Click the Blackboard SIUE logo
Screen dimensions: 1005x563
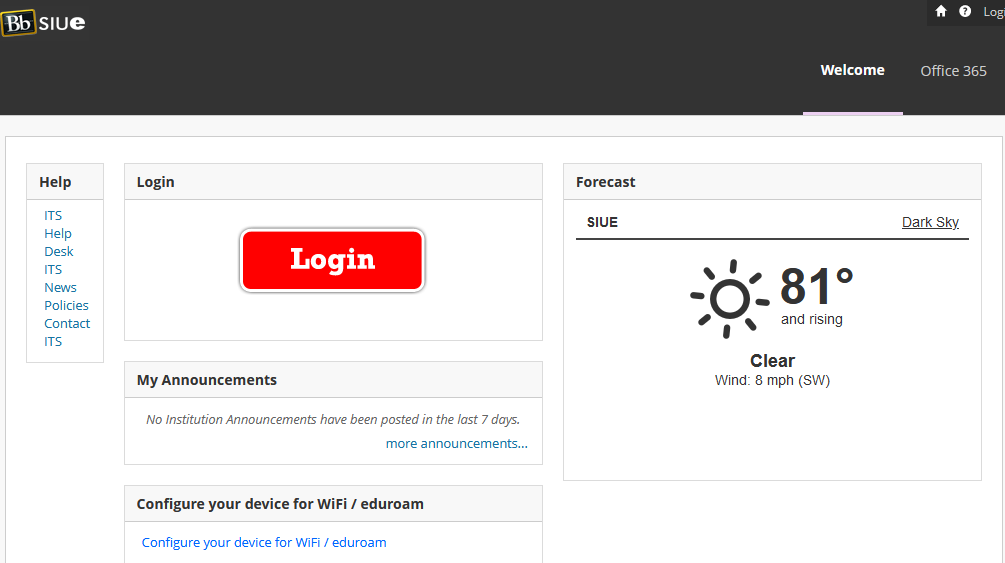(x=44, y=23)
